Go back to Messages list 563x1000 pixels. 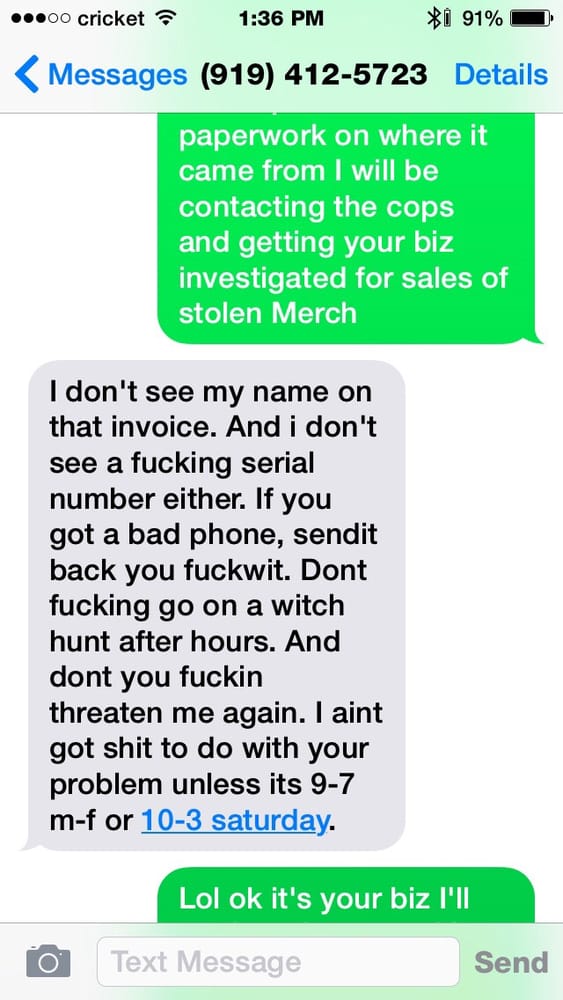point(101,75)
